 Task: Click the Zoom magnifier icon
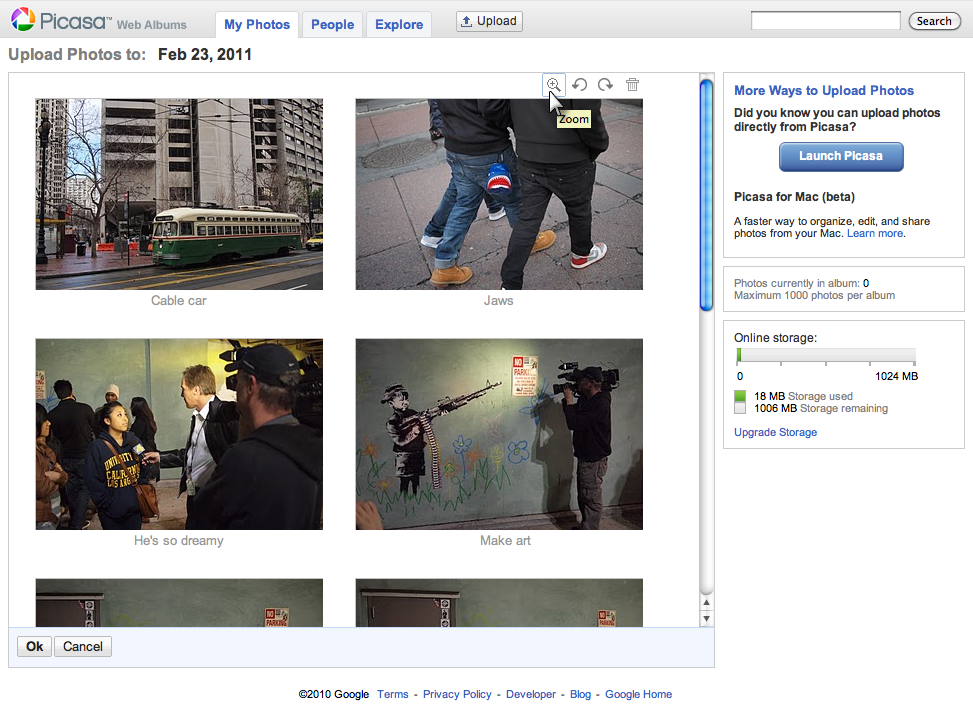coord(553,85)
